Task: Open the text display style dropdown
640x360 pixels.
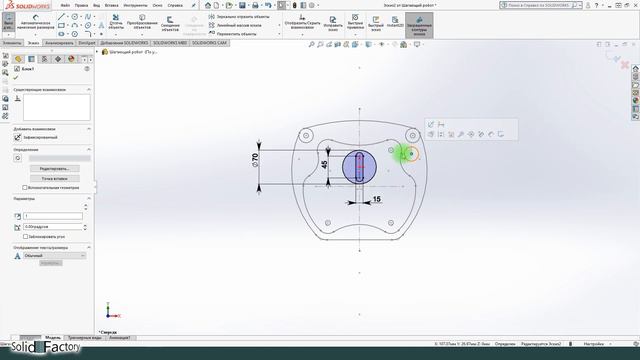Action: pyautogui.click(x=55, y=256)
